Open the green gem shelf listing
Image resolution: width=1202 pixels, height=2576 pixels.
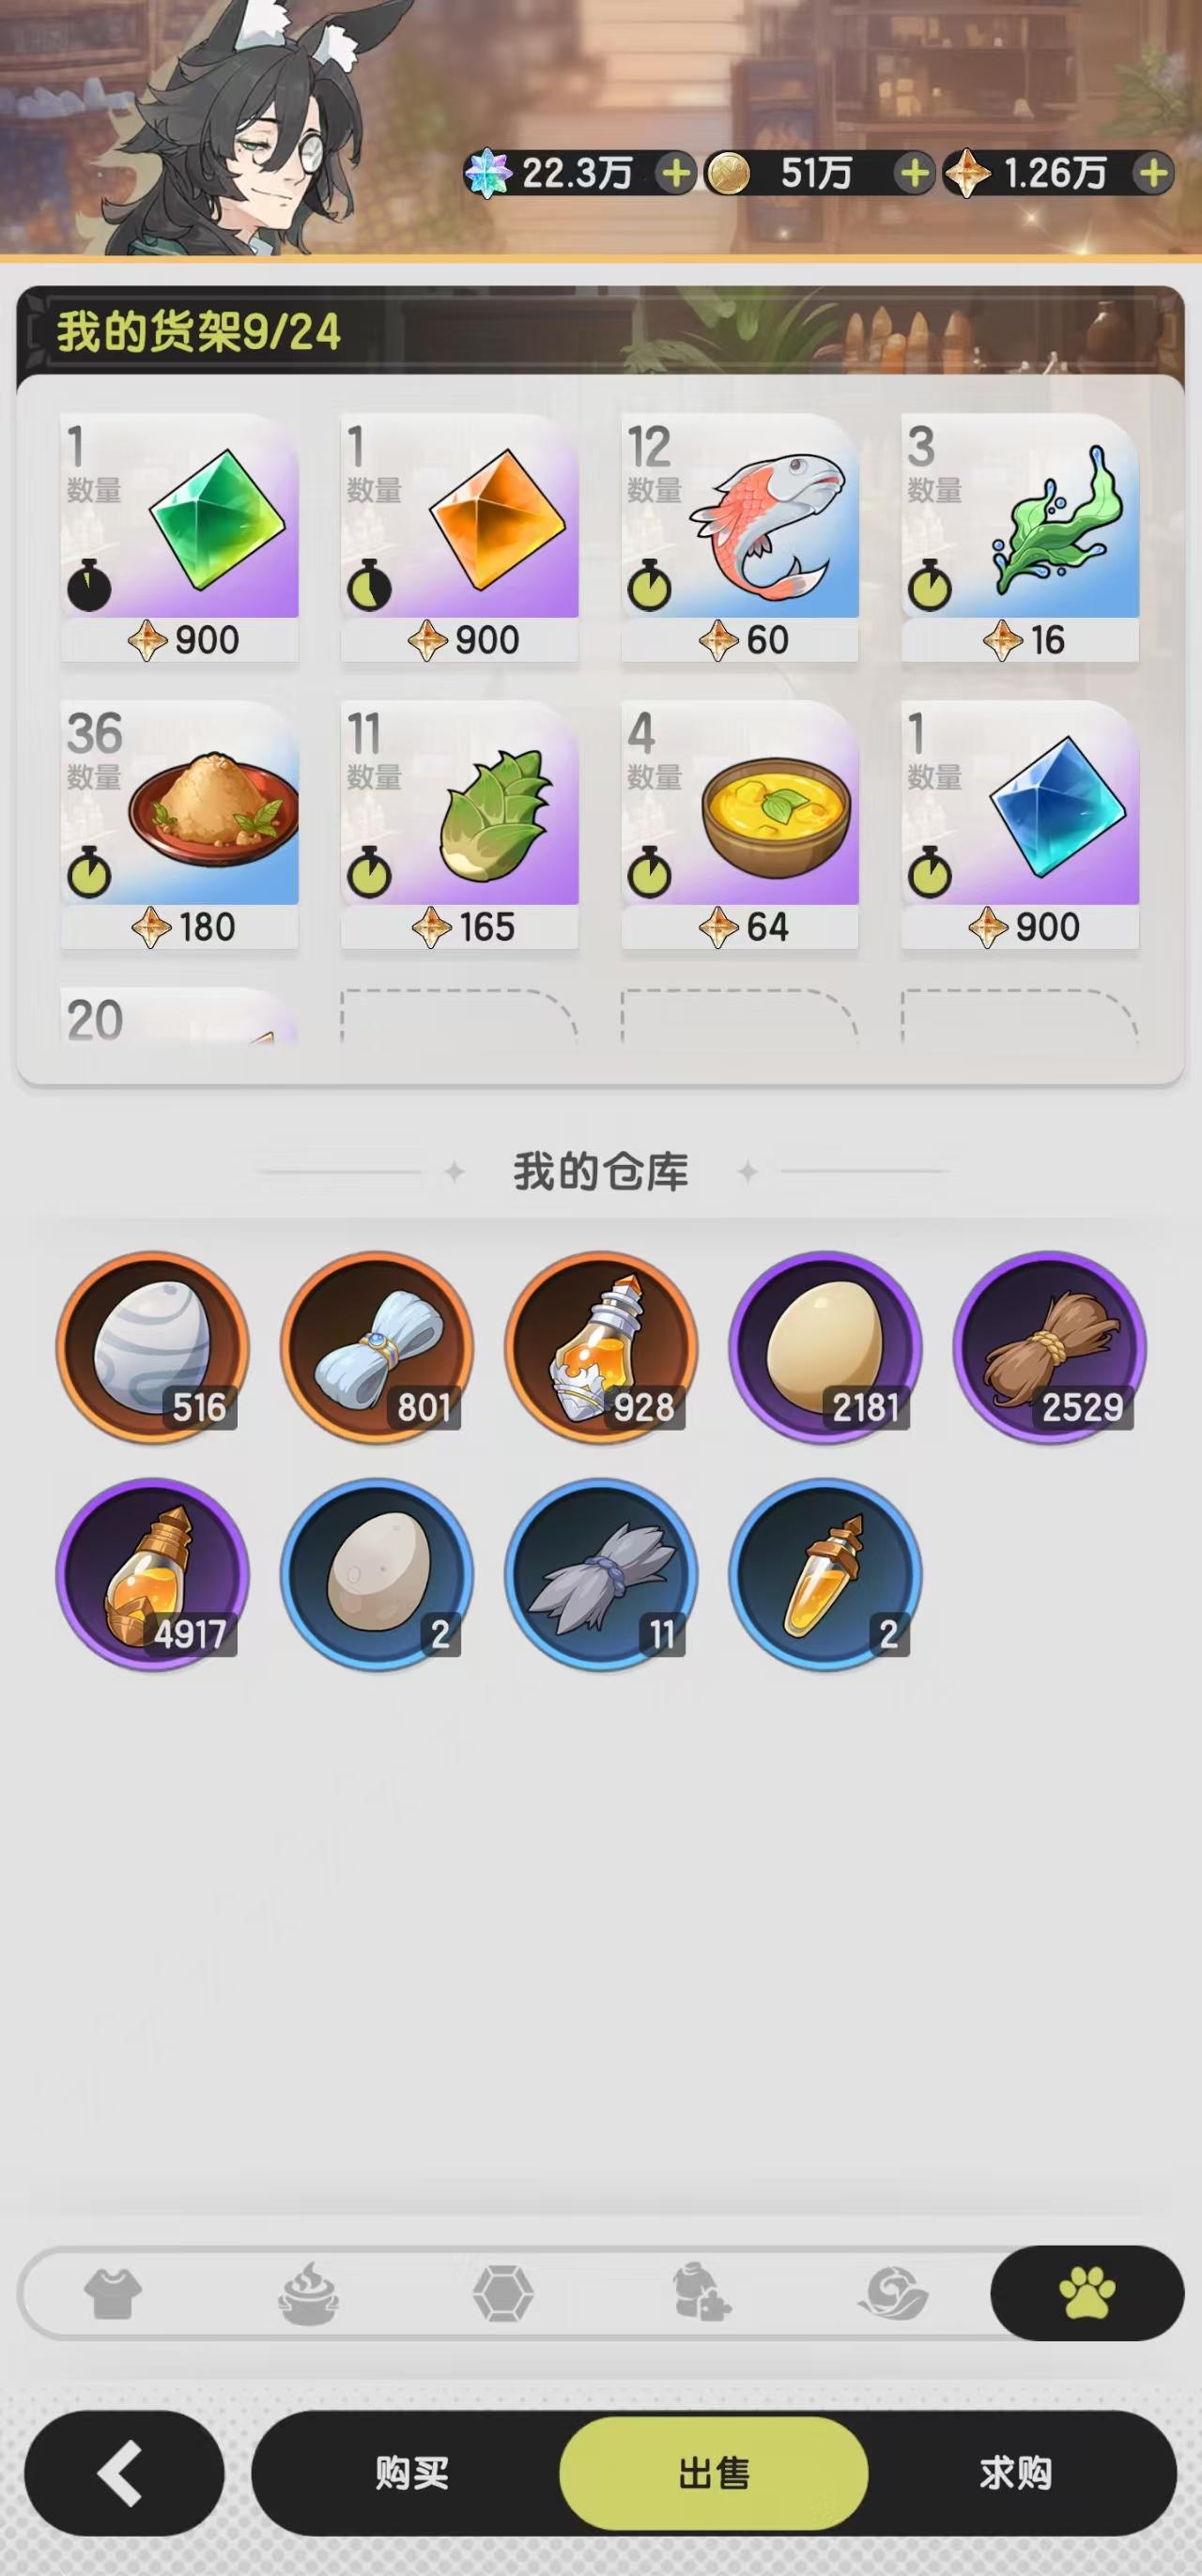180,538
